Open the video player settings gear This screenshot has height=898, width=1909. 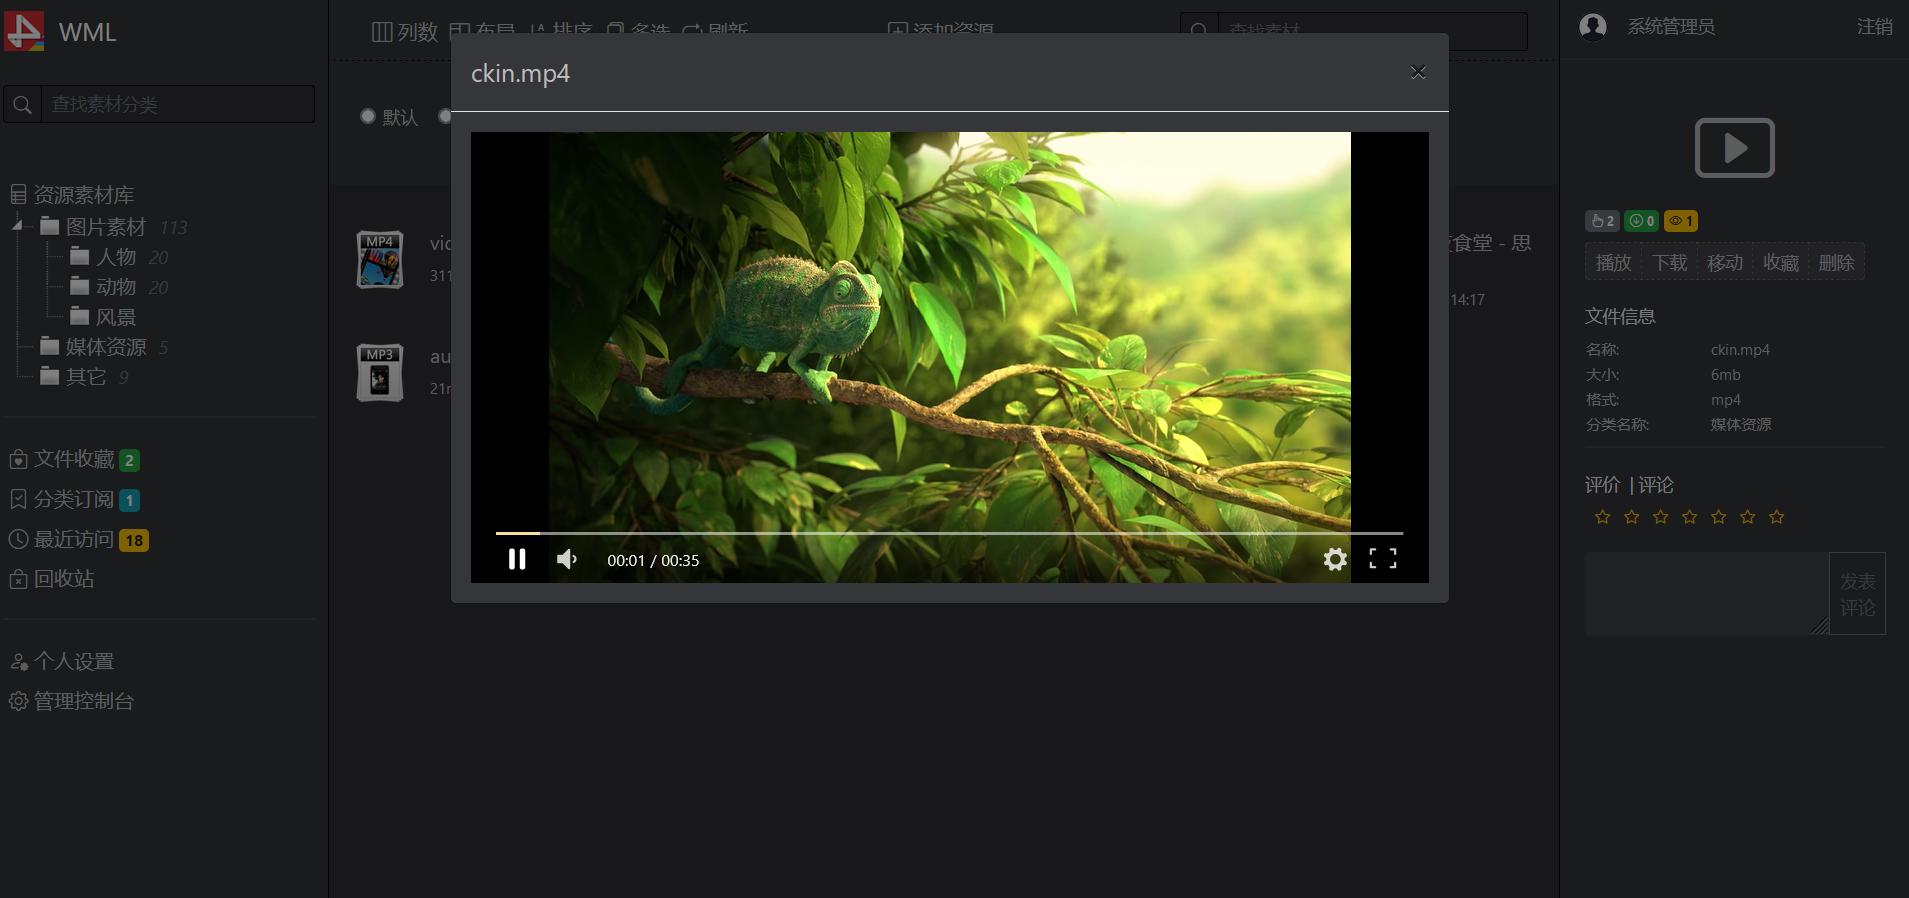pos(1335,559)
